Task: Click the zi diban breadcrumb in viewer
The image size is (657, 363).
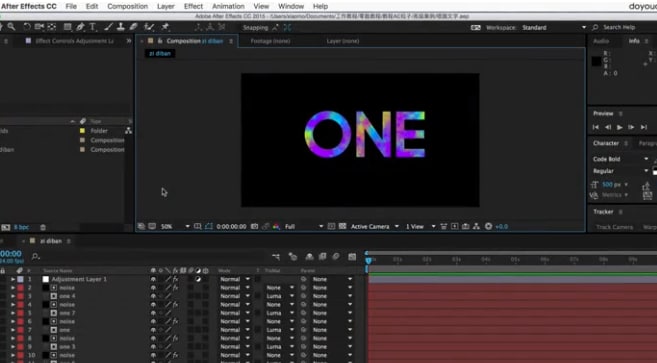Action: [160, 54]
